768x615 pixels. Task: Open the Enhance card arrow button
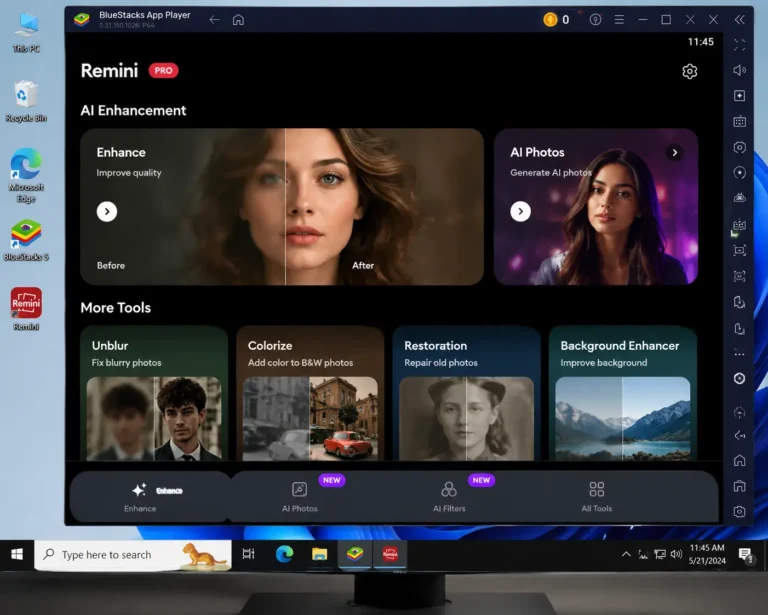(107, 212)
